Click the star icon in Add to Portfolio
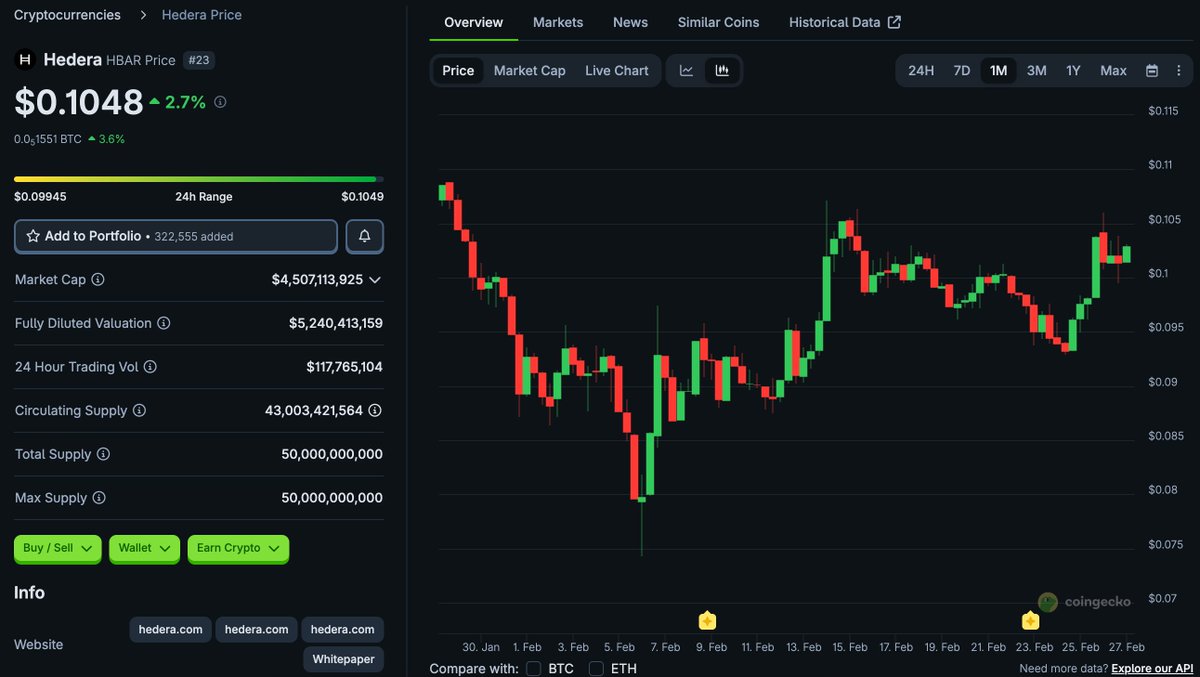1200x677 pixels. (x=33, y=236)
